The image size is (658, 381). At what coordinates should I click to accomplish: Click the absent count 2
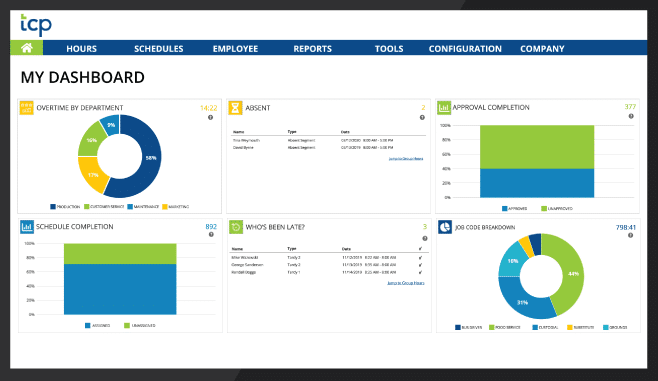[423, 108]
